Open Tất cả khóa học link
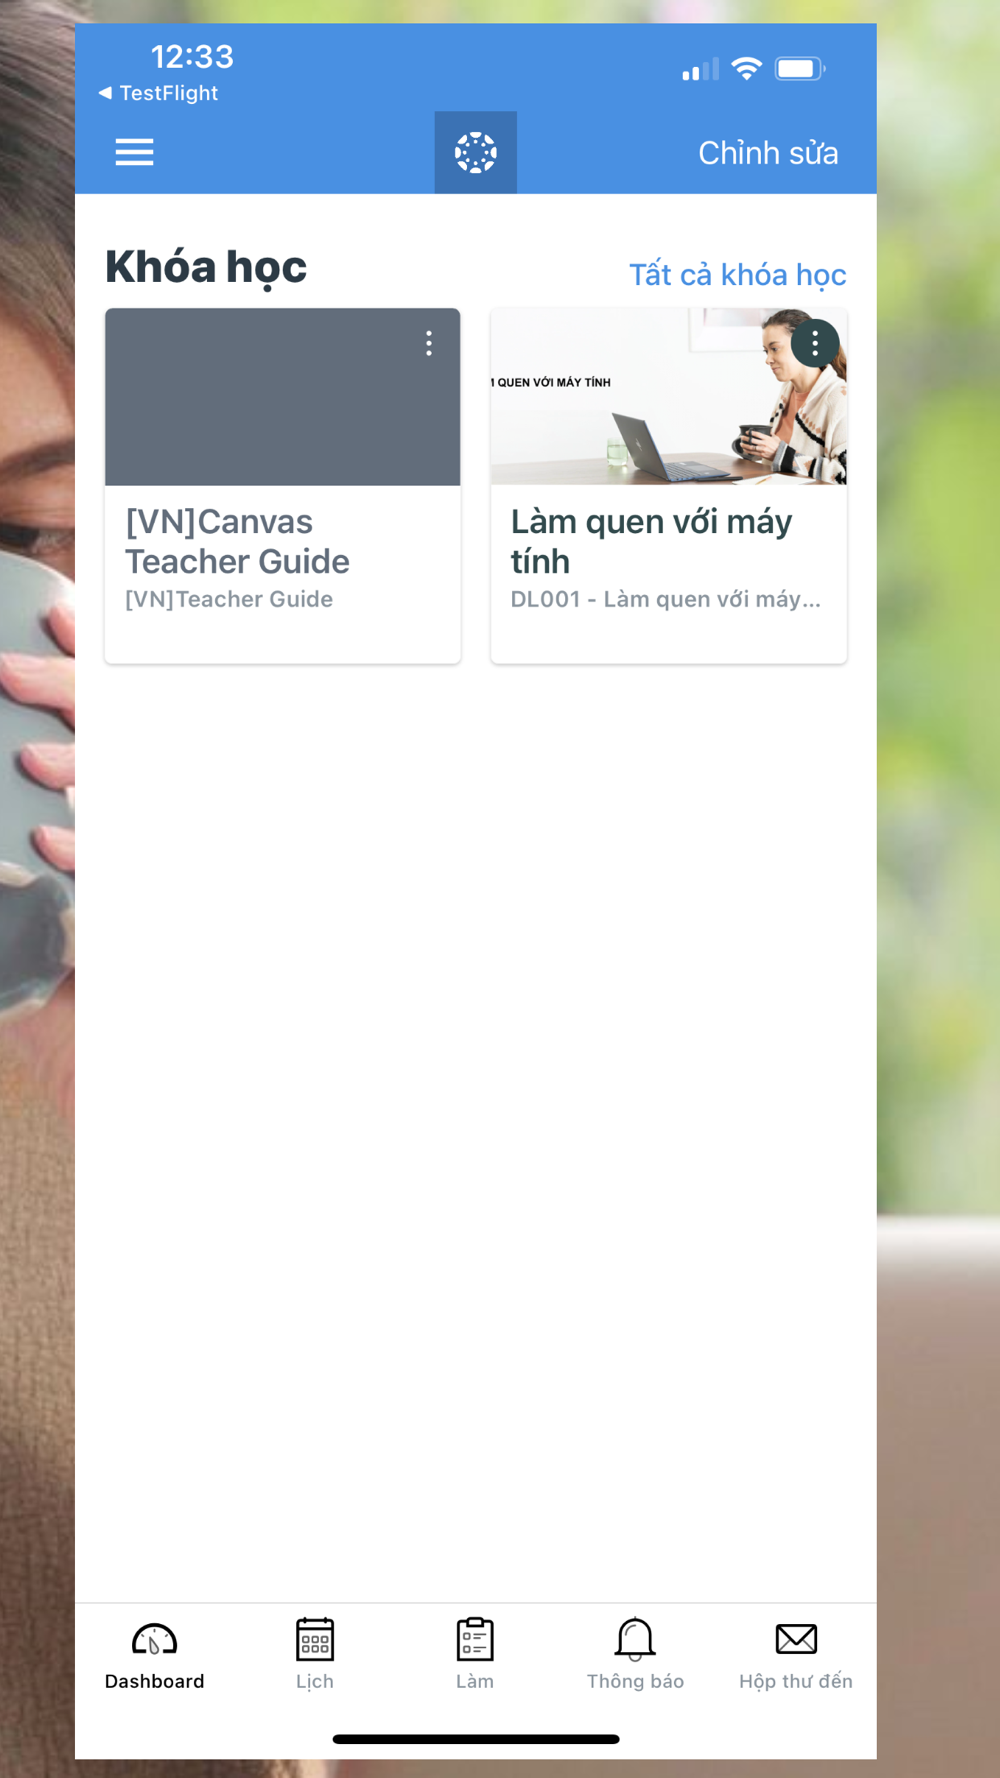 point(737,275)
